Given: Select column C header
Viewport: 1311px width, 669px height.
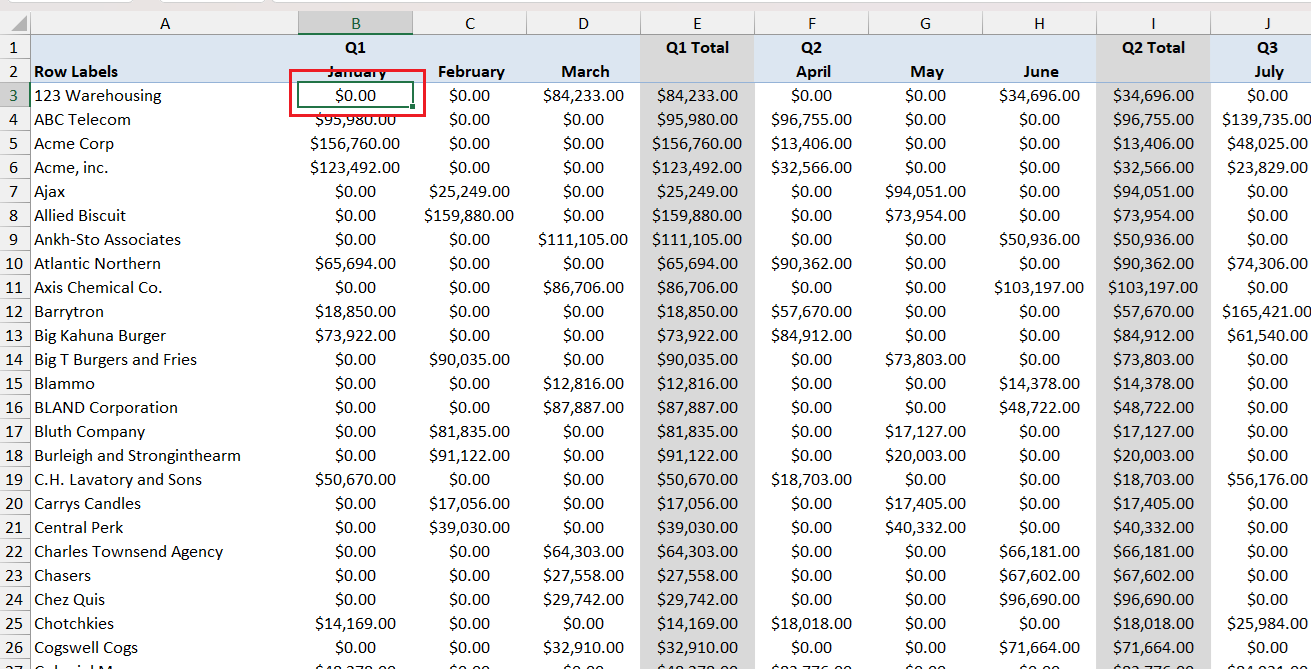Looking at the screenshot, I should [470, 23].
